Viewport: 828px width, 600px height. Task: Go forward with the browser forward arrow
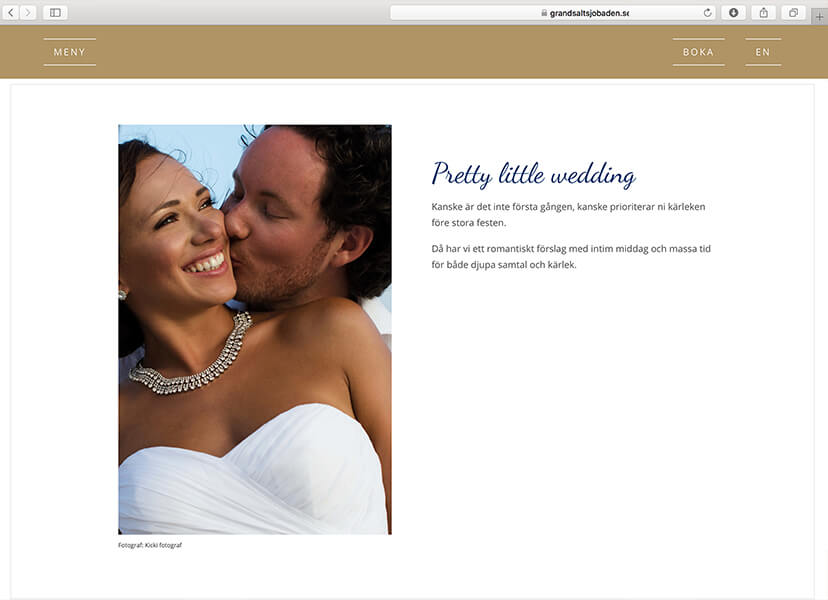point(28,12)
